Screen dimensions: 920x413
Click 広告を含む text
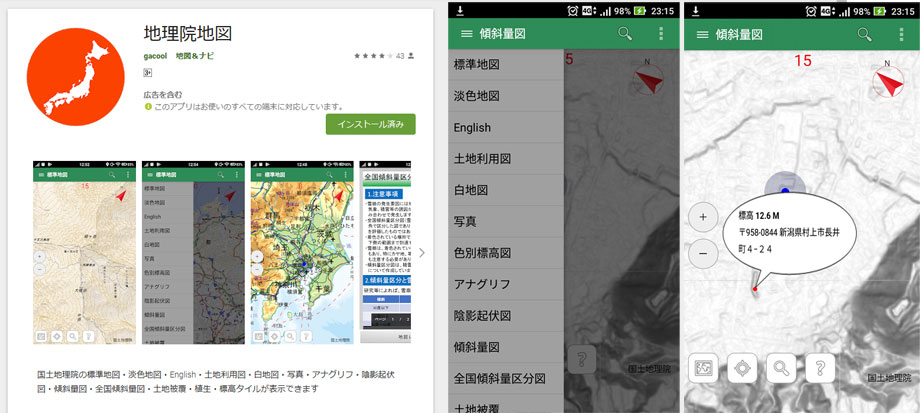pos(163,94)
